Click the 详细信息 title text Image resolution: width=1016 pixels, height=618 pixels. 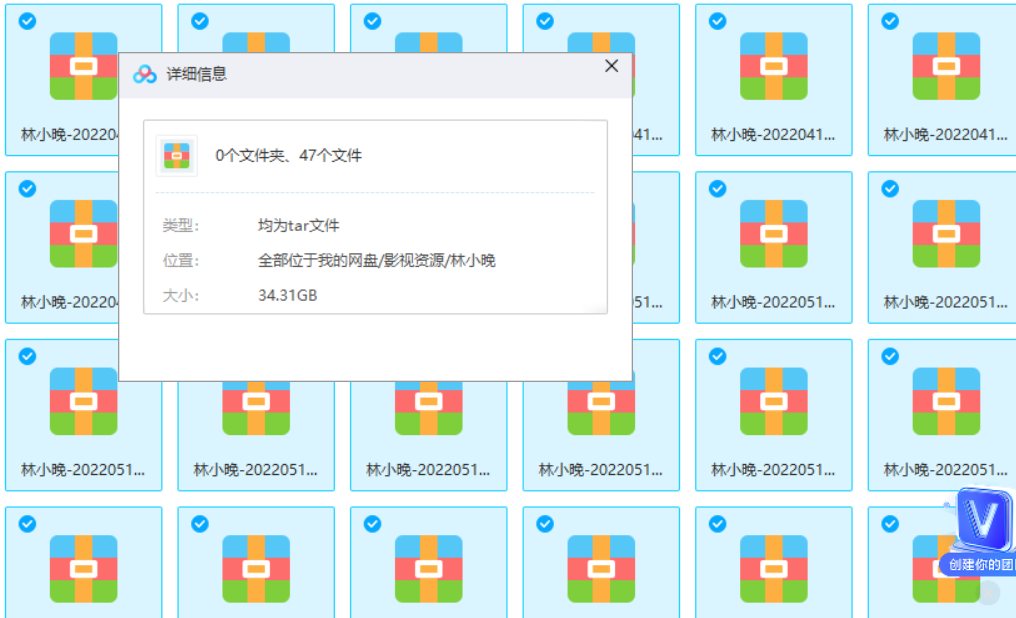click(197, 74)
